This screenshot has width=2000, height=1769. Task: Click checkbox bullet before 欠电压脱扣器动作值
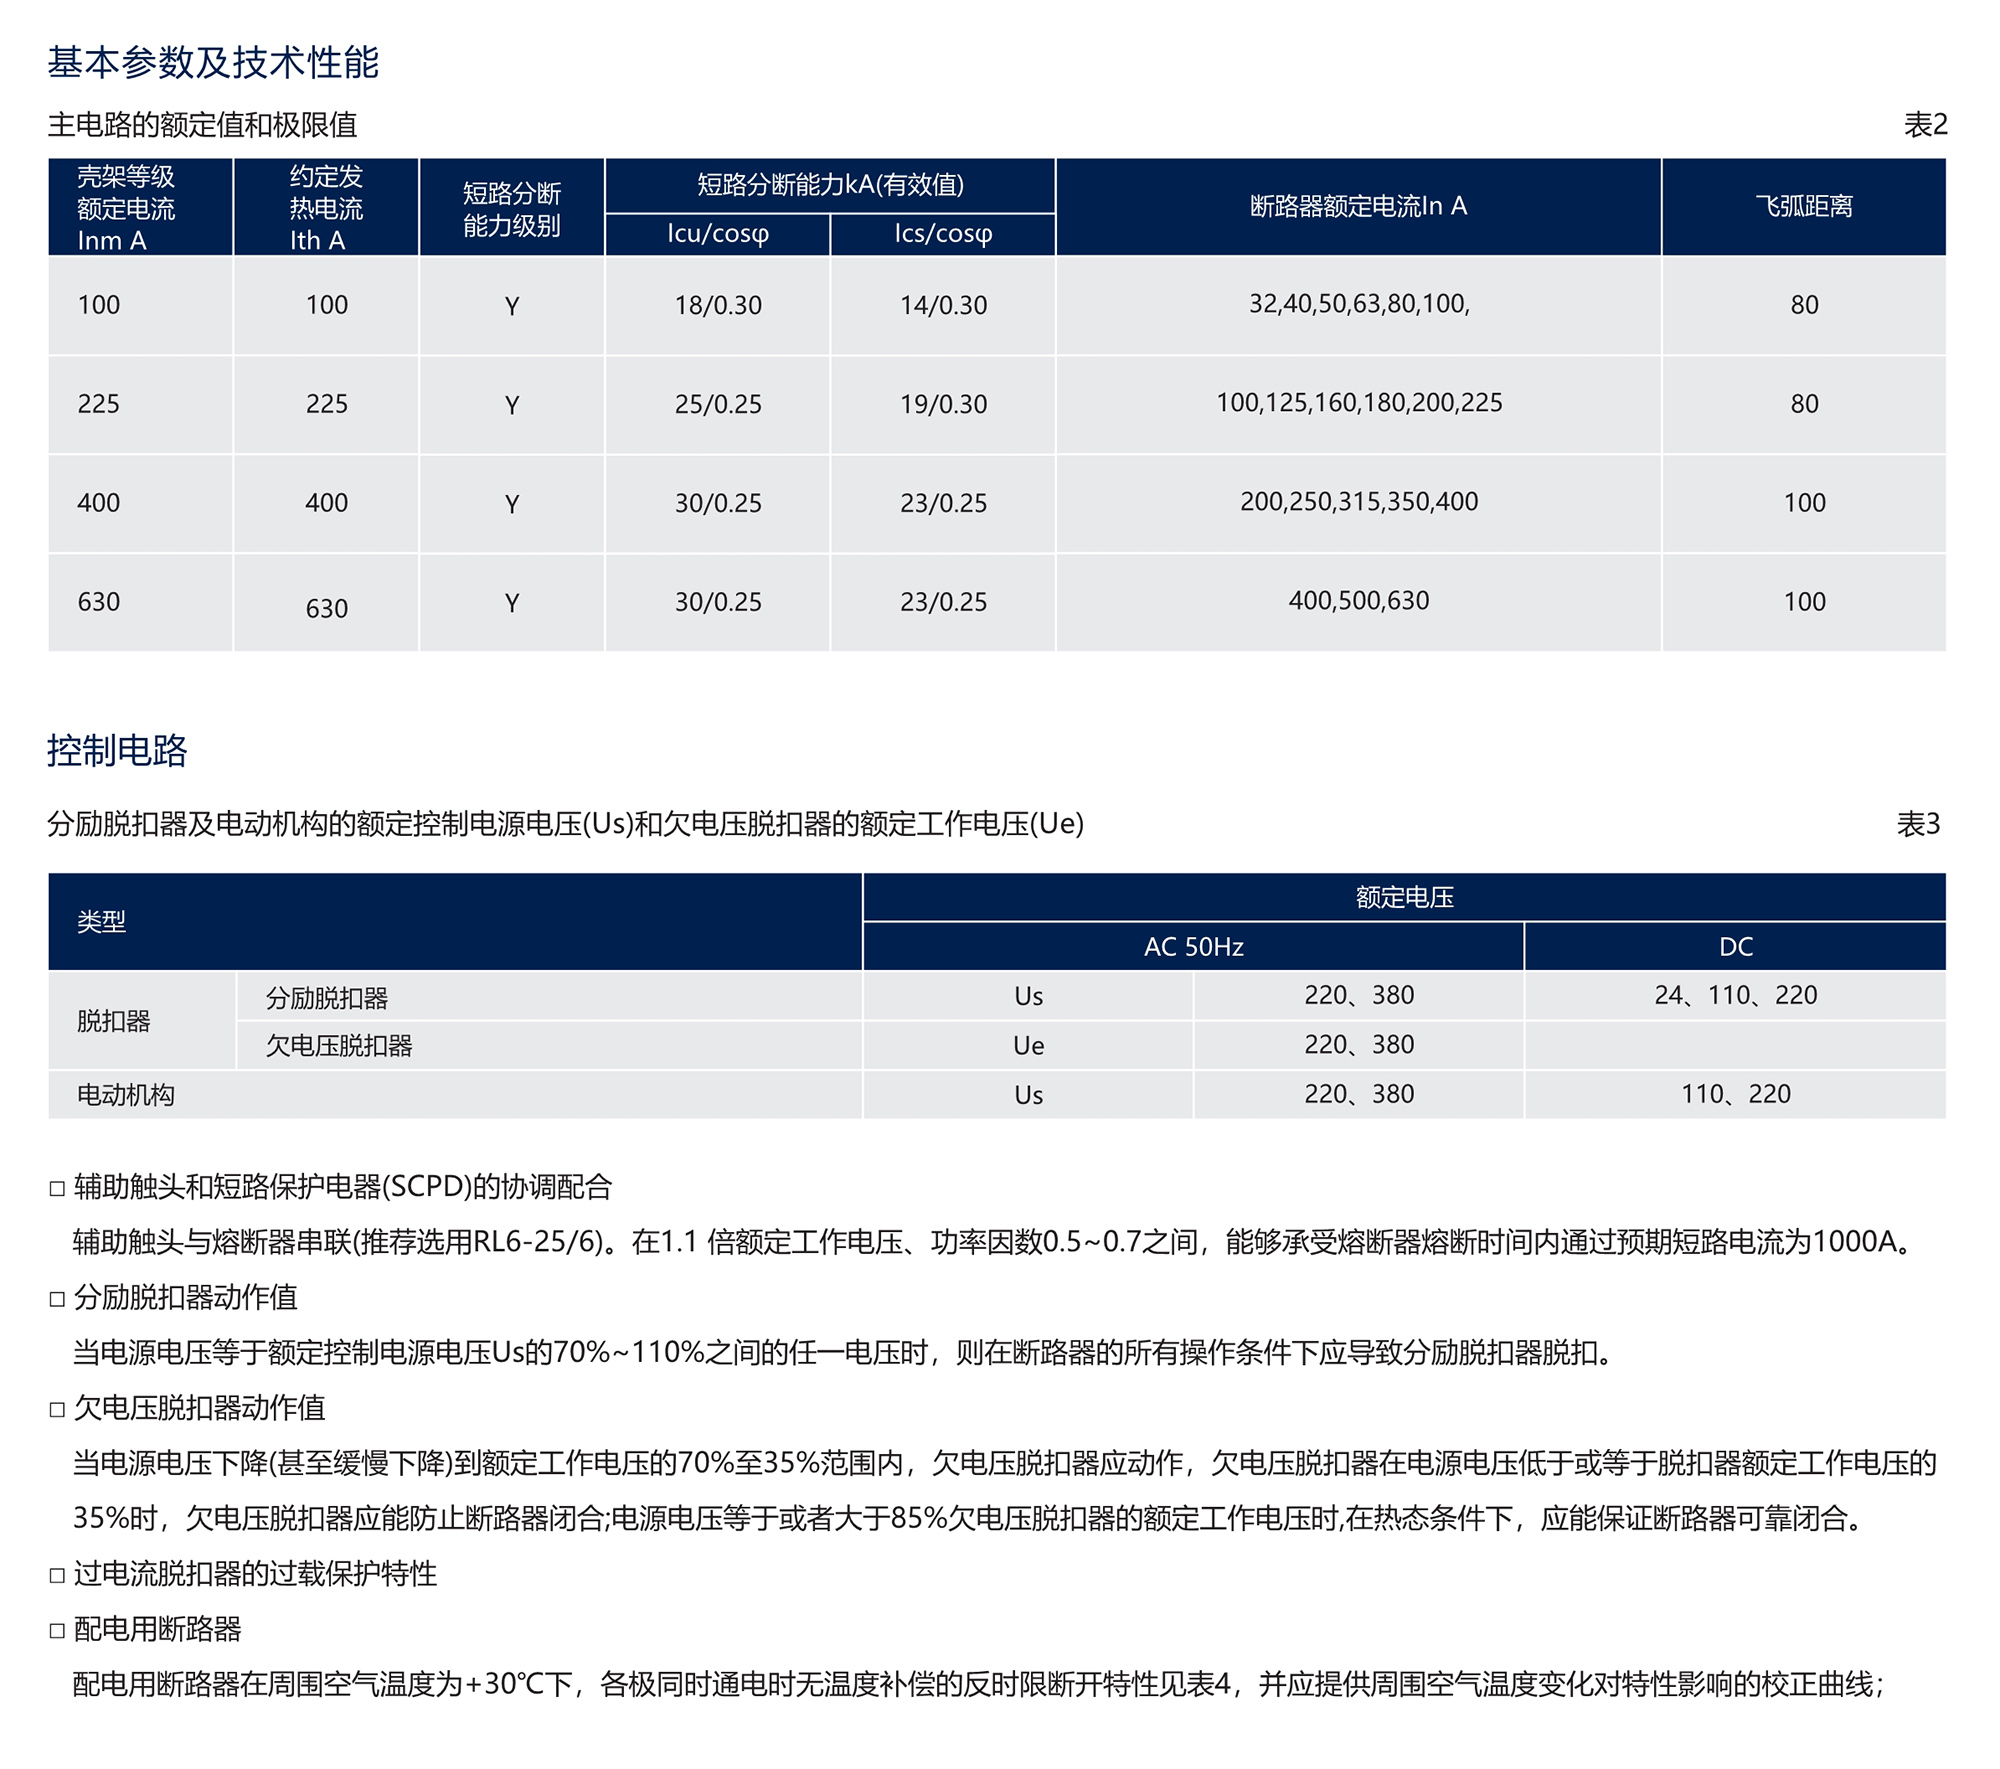click(57, 1410)
